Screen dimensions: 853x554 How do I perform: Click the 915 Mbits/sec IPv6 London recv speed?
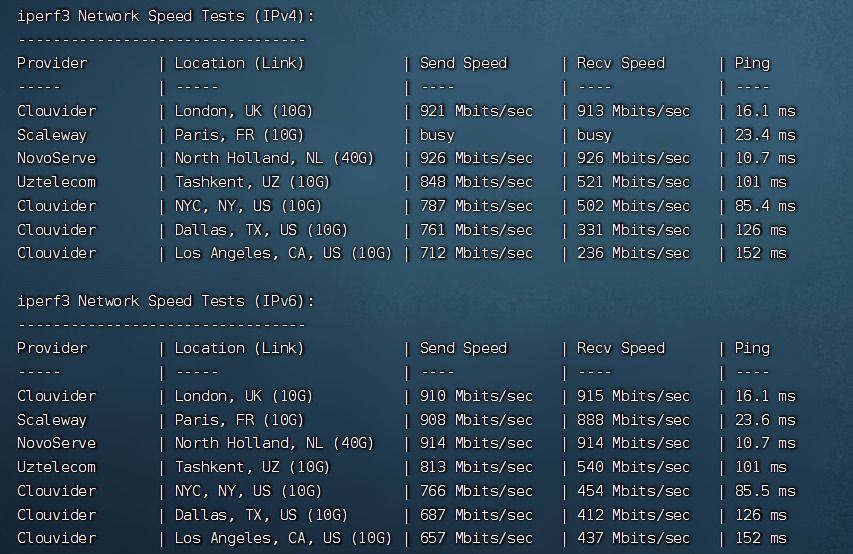(633, 396)
